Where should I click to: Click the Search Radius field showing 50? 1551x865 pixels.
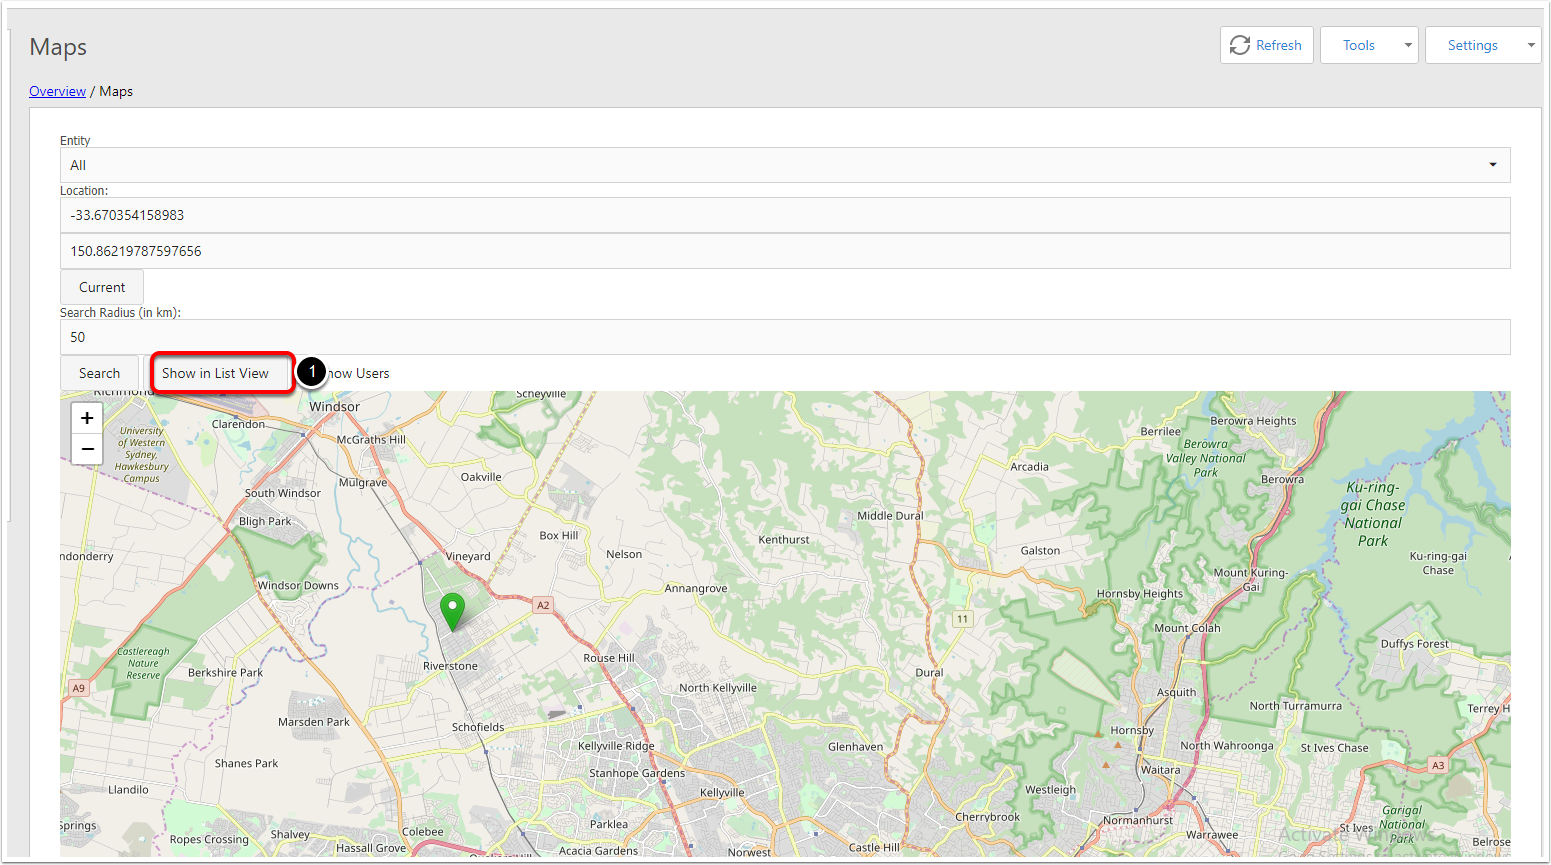pyautogui.click(x=785, y=337)
